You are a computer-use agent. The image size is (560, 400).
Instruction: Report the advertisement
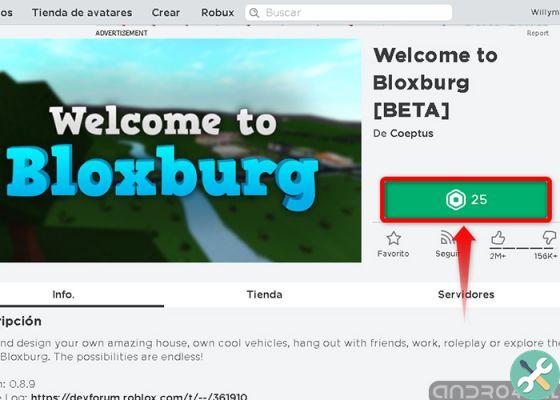point(538,33)
